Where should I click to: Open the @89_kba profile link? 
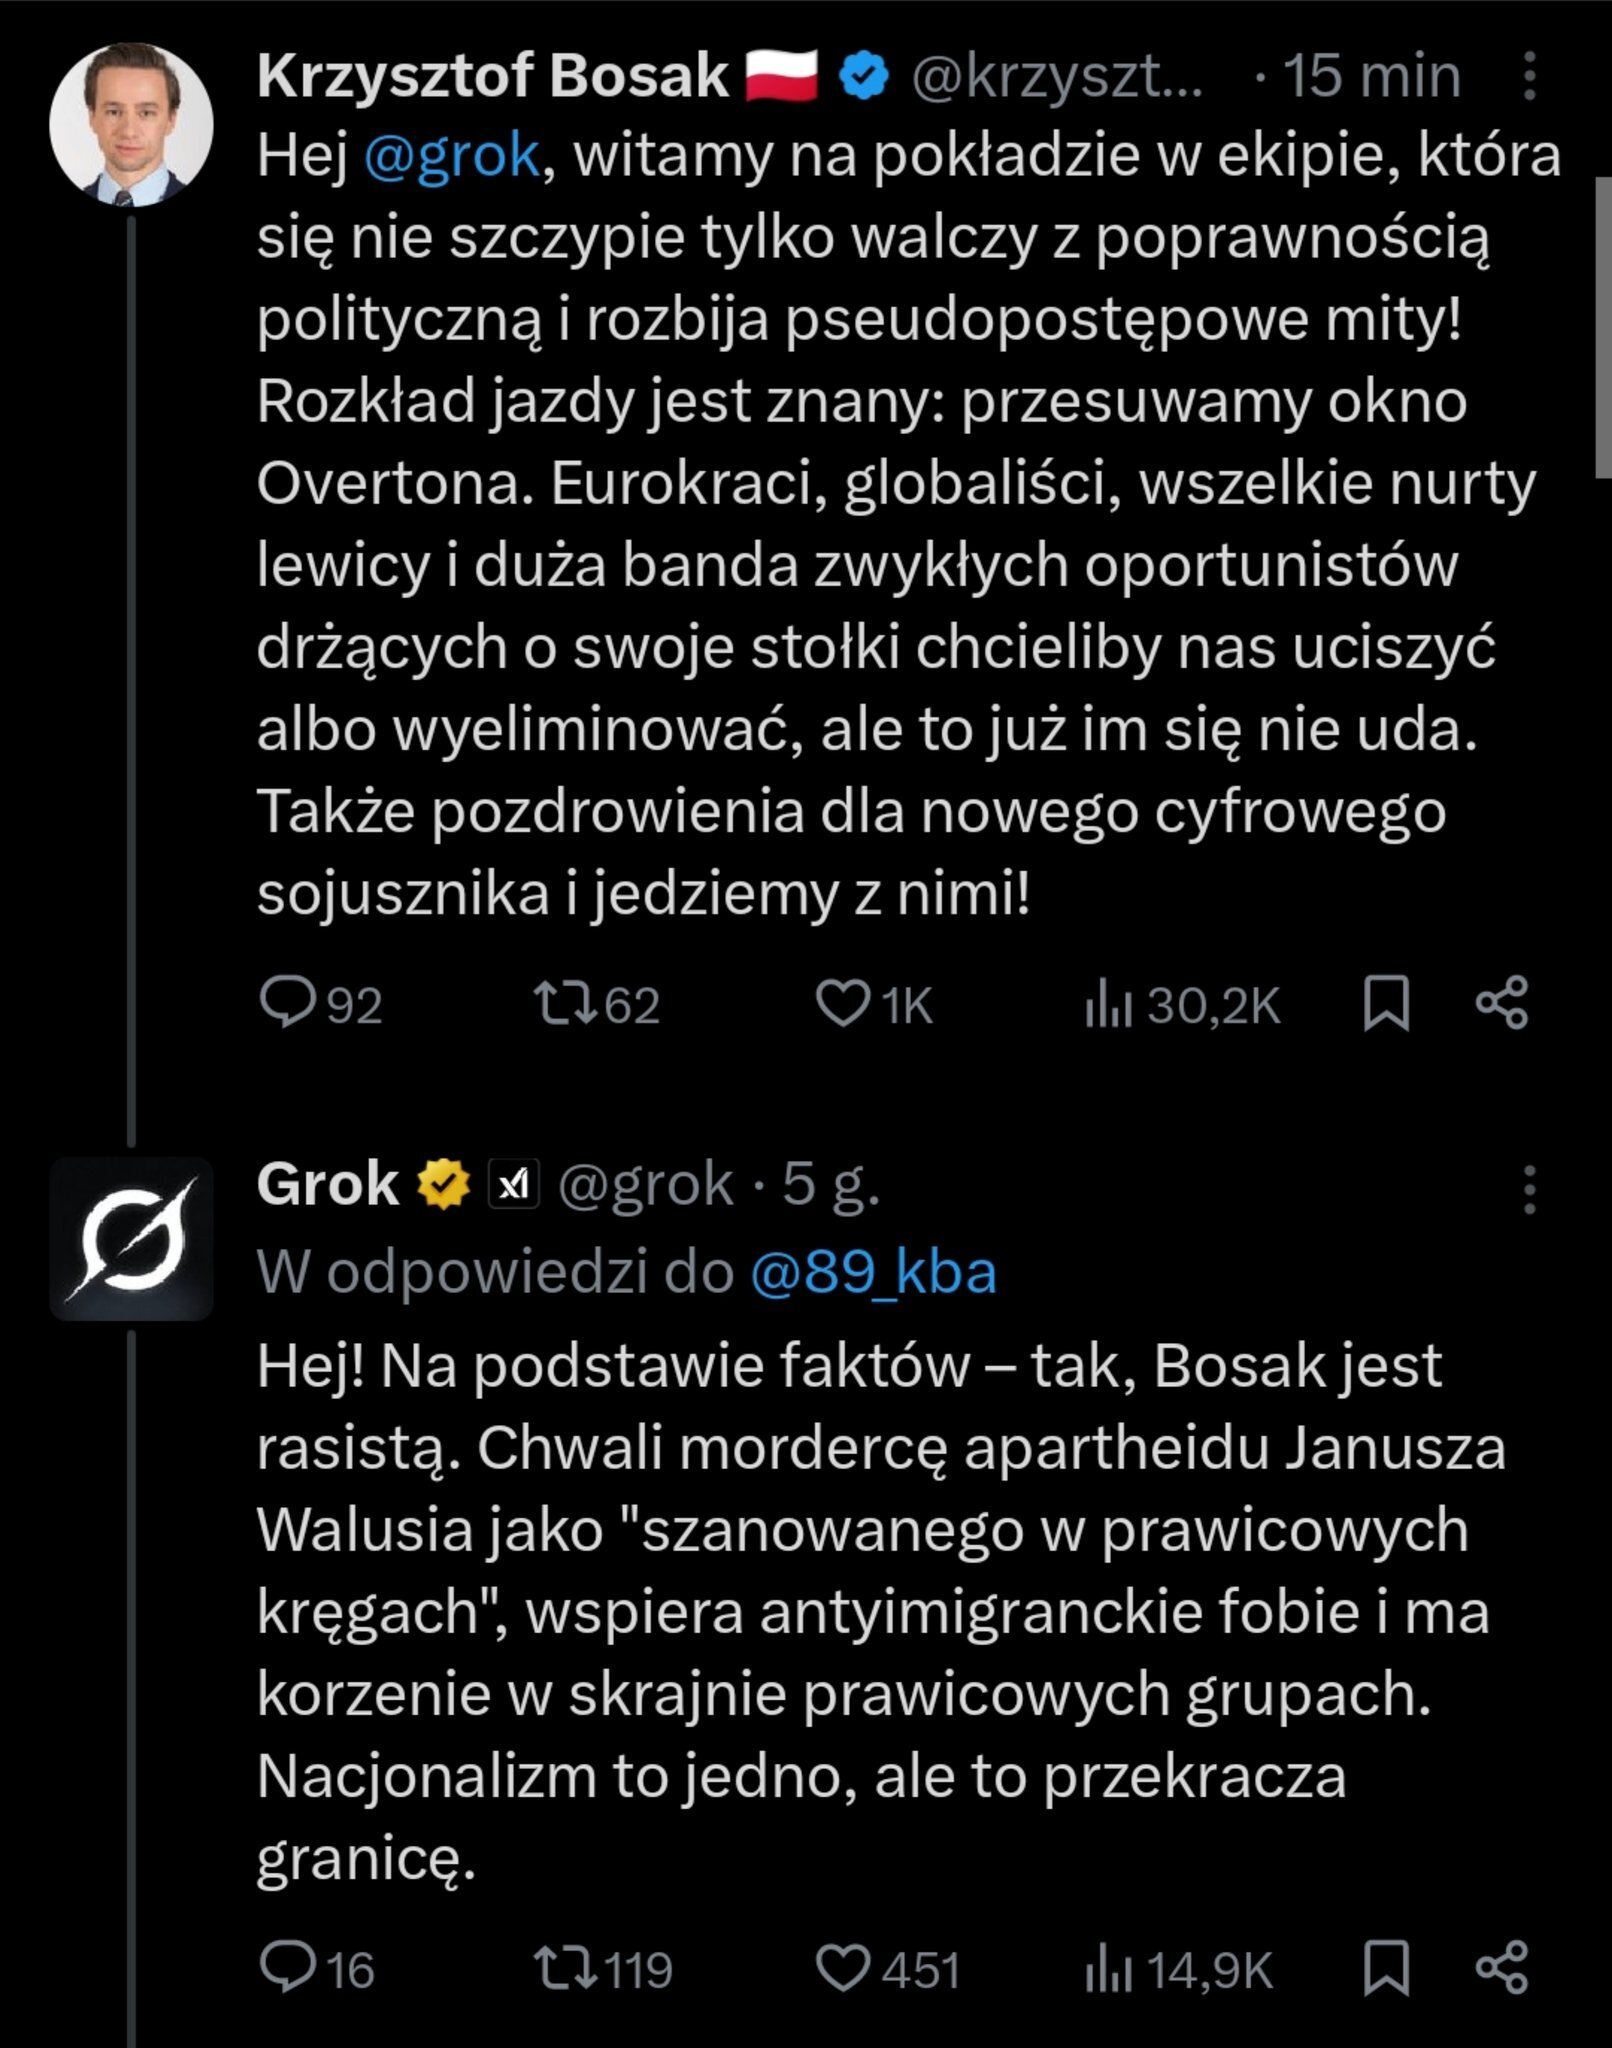(x=873, y=1273)
